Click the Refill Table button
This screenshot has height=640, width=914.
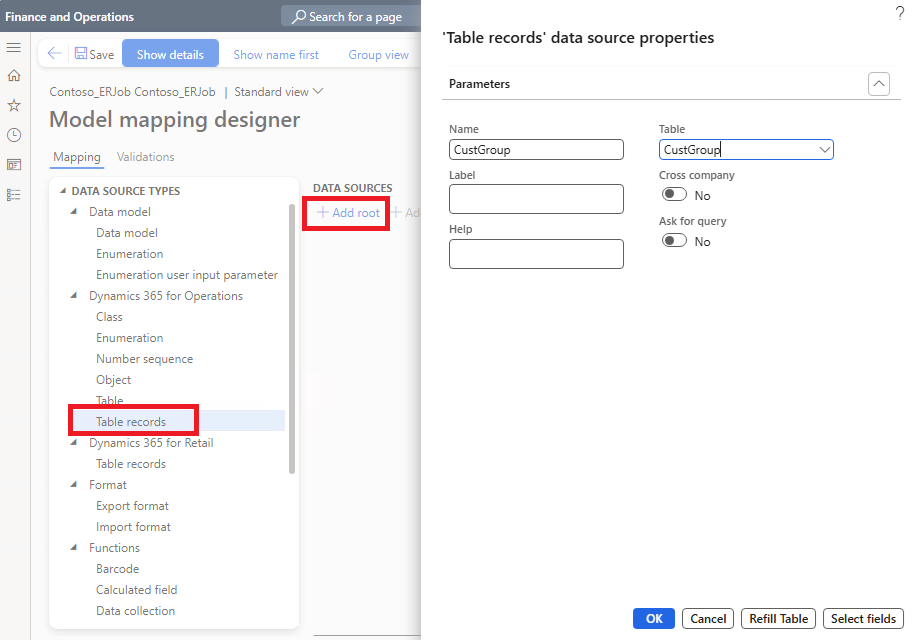(x=778, y=619)
